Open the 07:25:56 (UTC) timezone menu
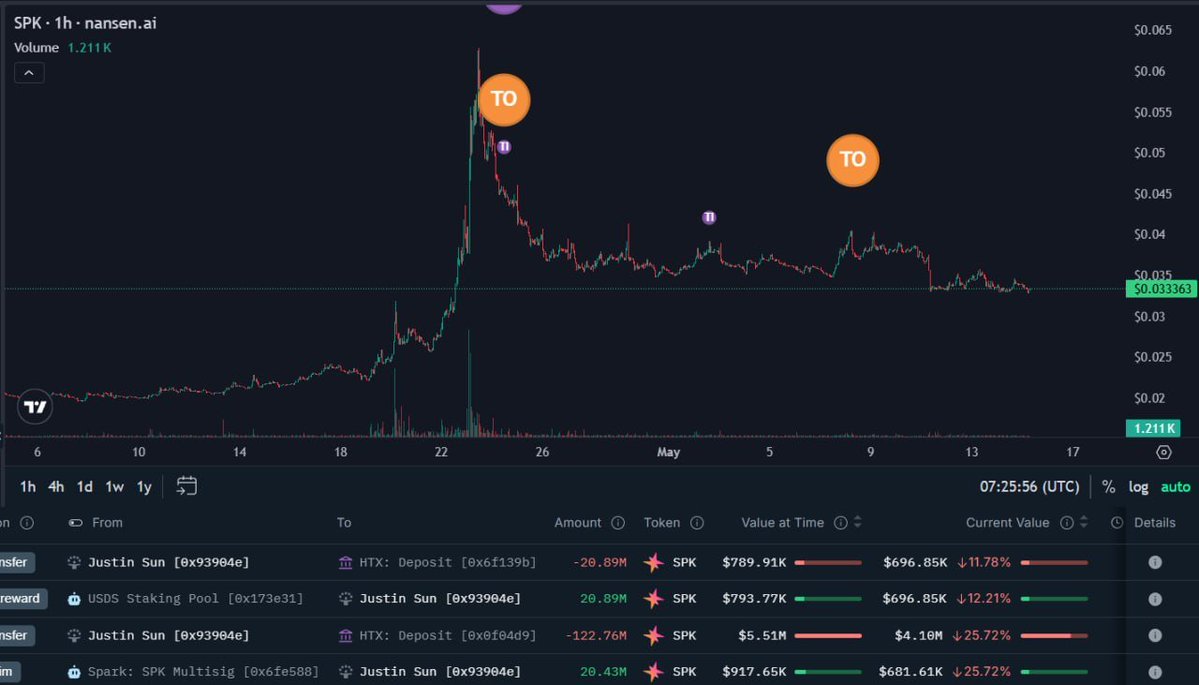The width and height of the screenshot is (1199, 685). coord(1029,487)
